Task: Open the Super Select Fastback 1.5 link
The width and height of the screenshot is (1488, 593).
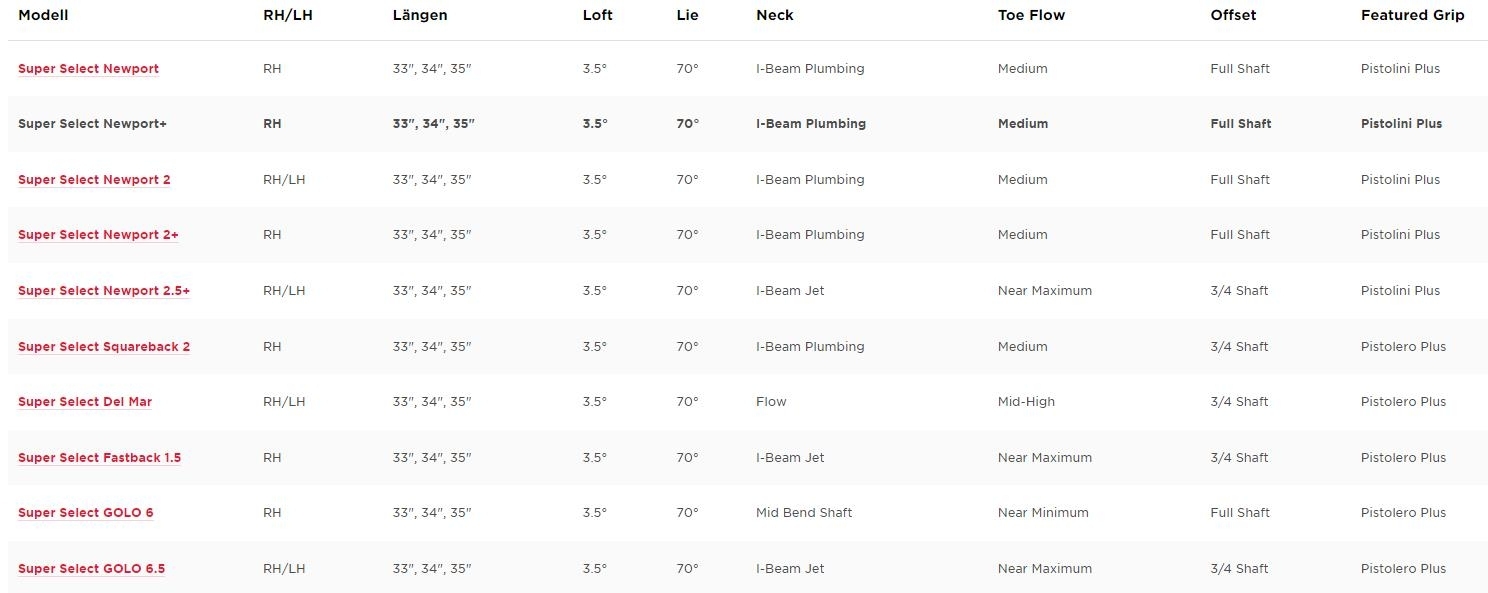Action: click(x=99, y=458)
